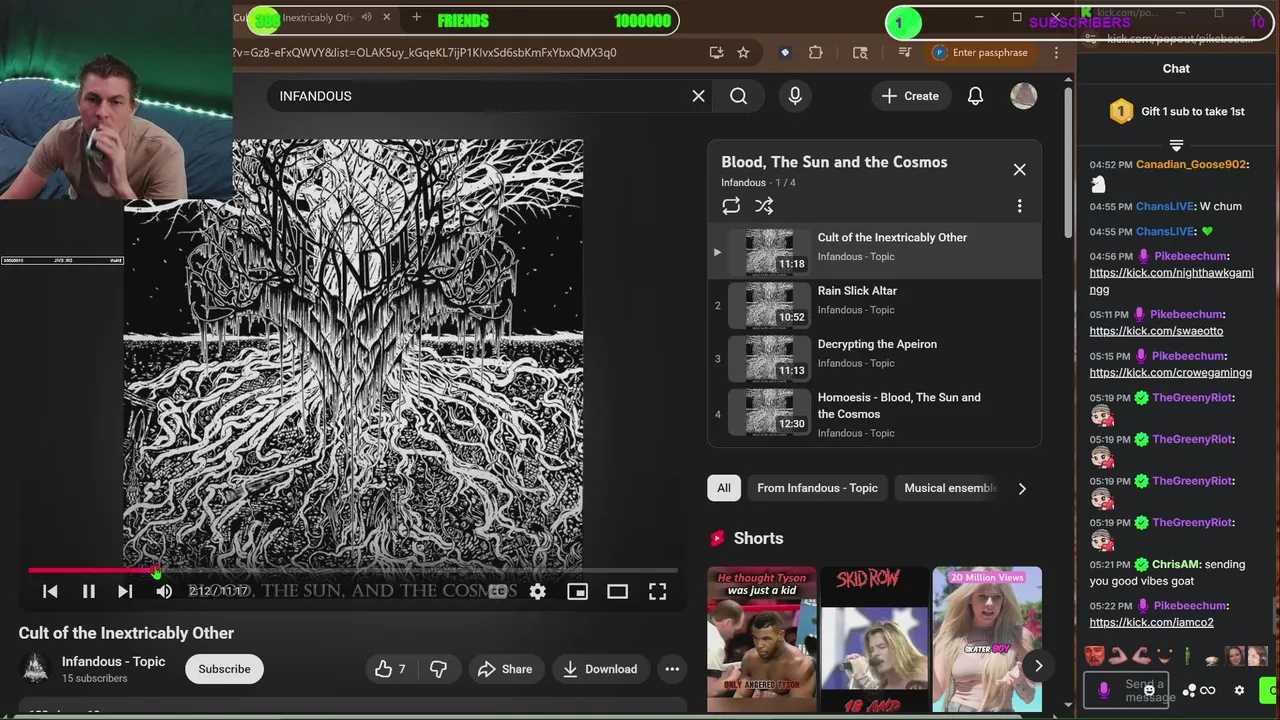Click the YouTube search magnifier button
The image size is (1280, 720).
738,96
